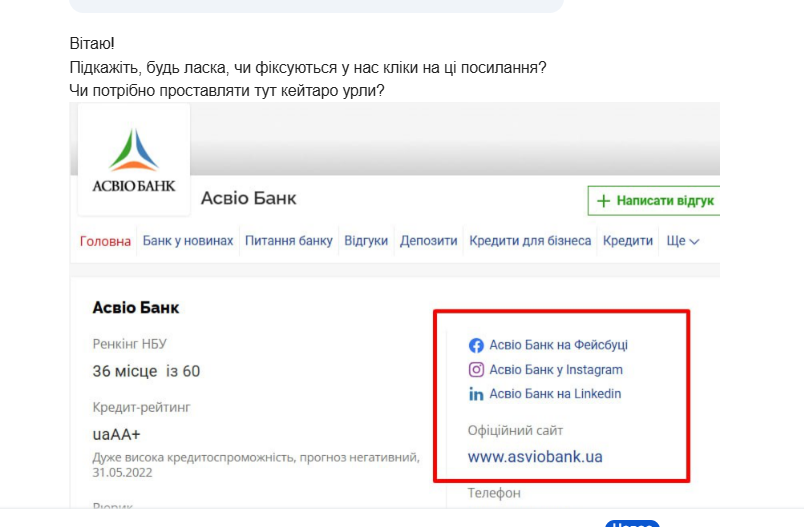This screenshot has height=527, width=804.
Task: Click the green plus icon beside Написати відгук
Action: click(604, 201)
